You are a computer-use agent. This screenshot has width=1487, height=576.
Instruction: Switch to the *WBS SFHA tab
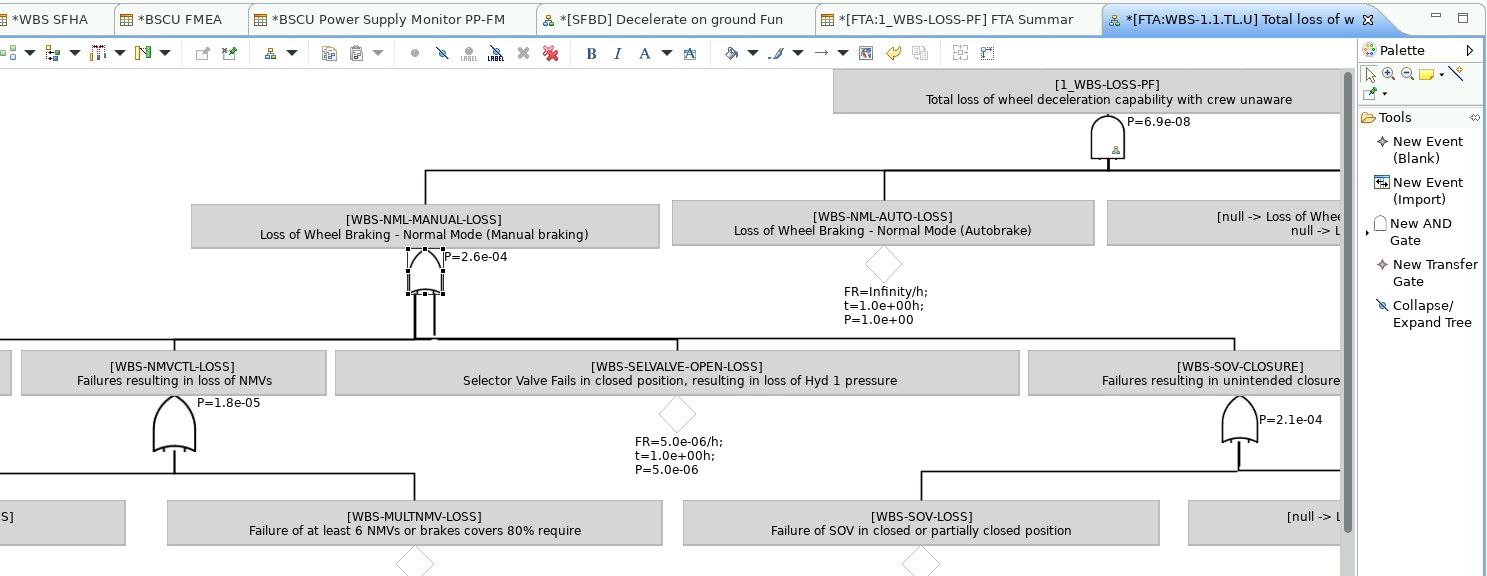[50, 19]
